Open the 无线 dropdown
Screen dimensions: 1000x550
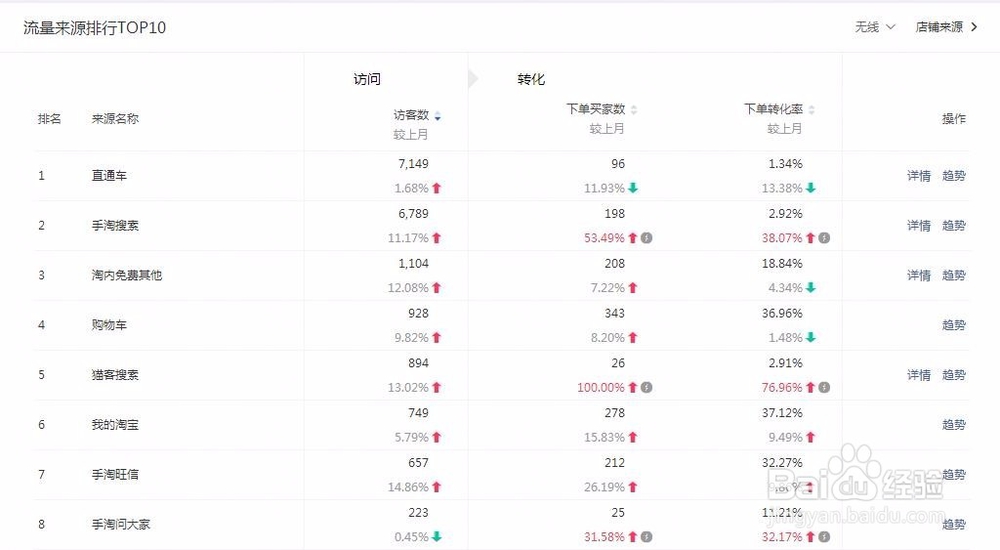point(875,27)
